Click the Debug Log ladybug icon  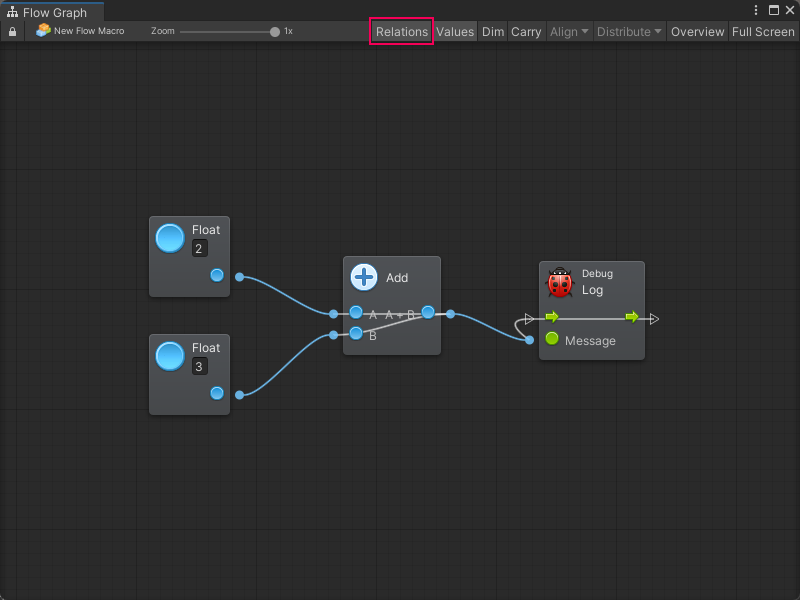point(560,283)
